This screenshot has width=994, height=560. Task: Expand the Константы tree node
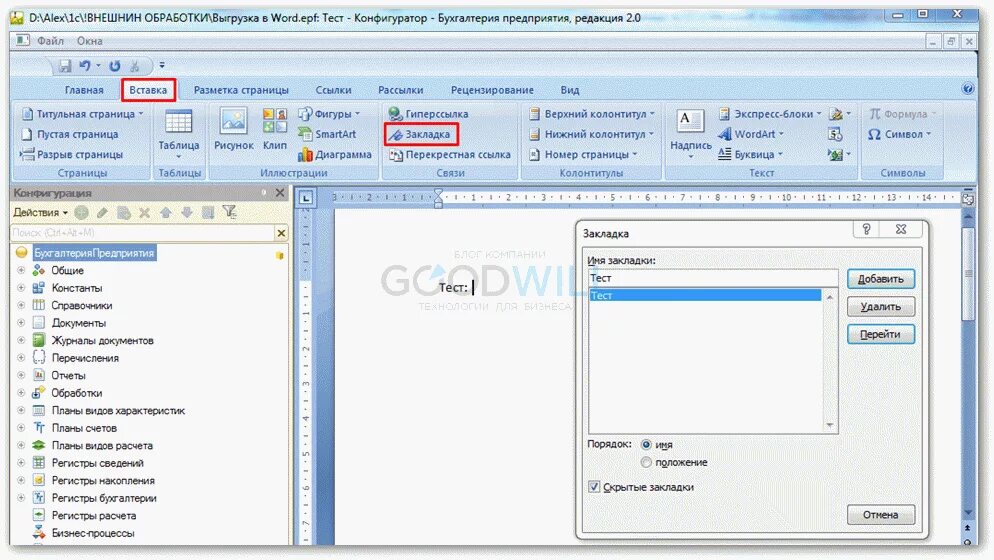click(21, 288)
